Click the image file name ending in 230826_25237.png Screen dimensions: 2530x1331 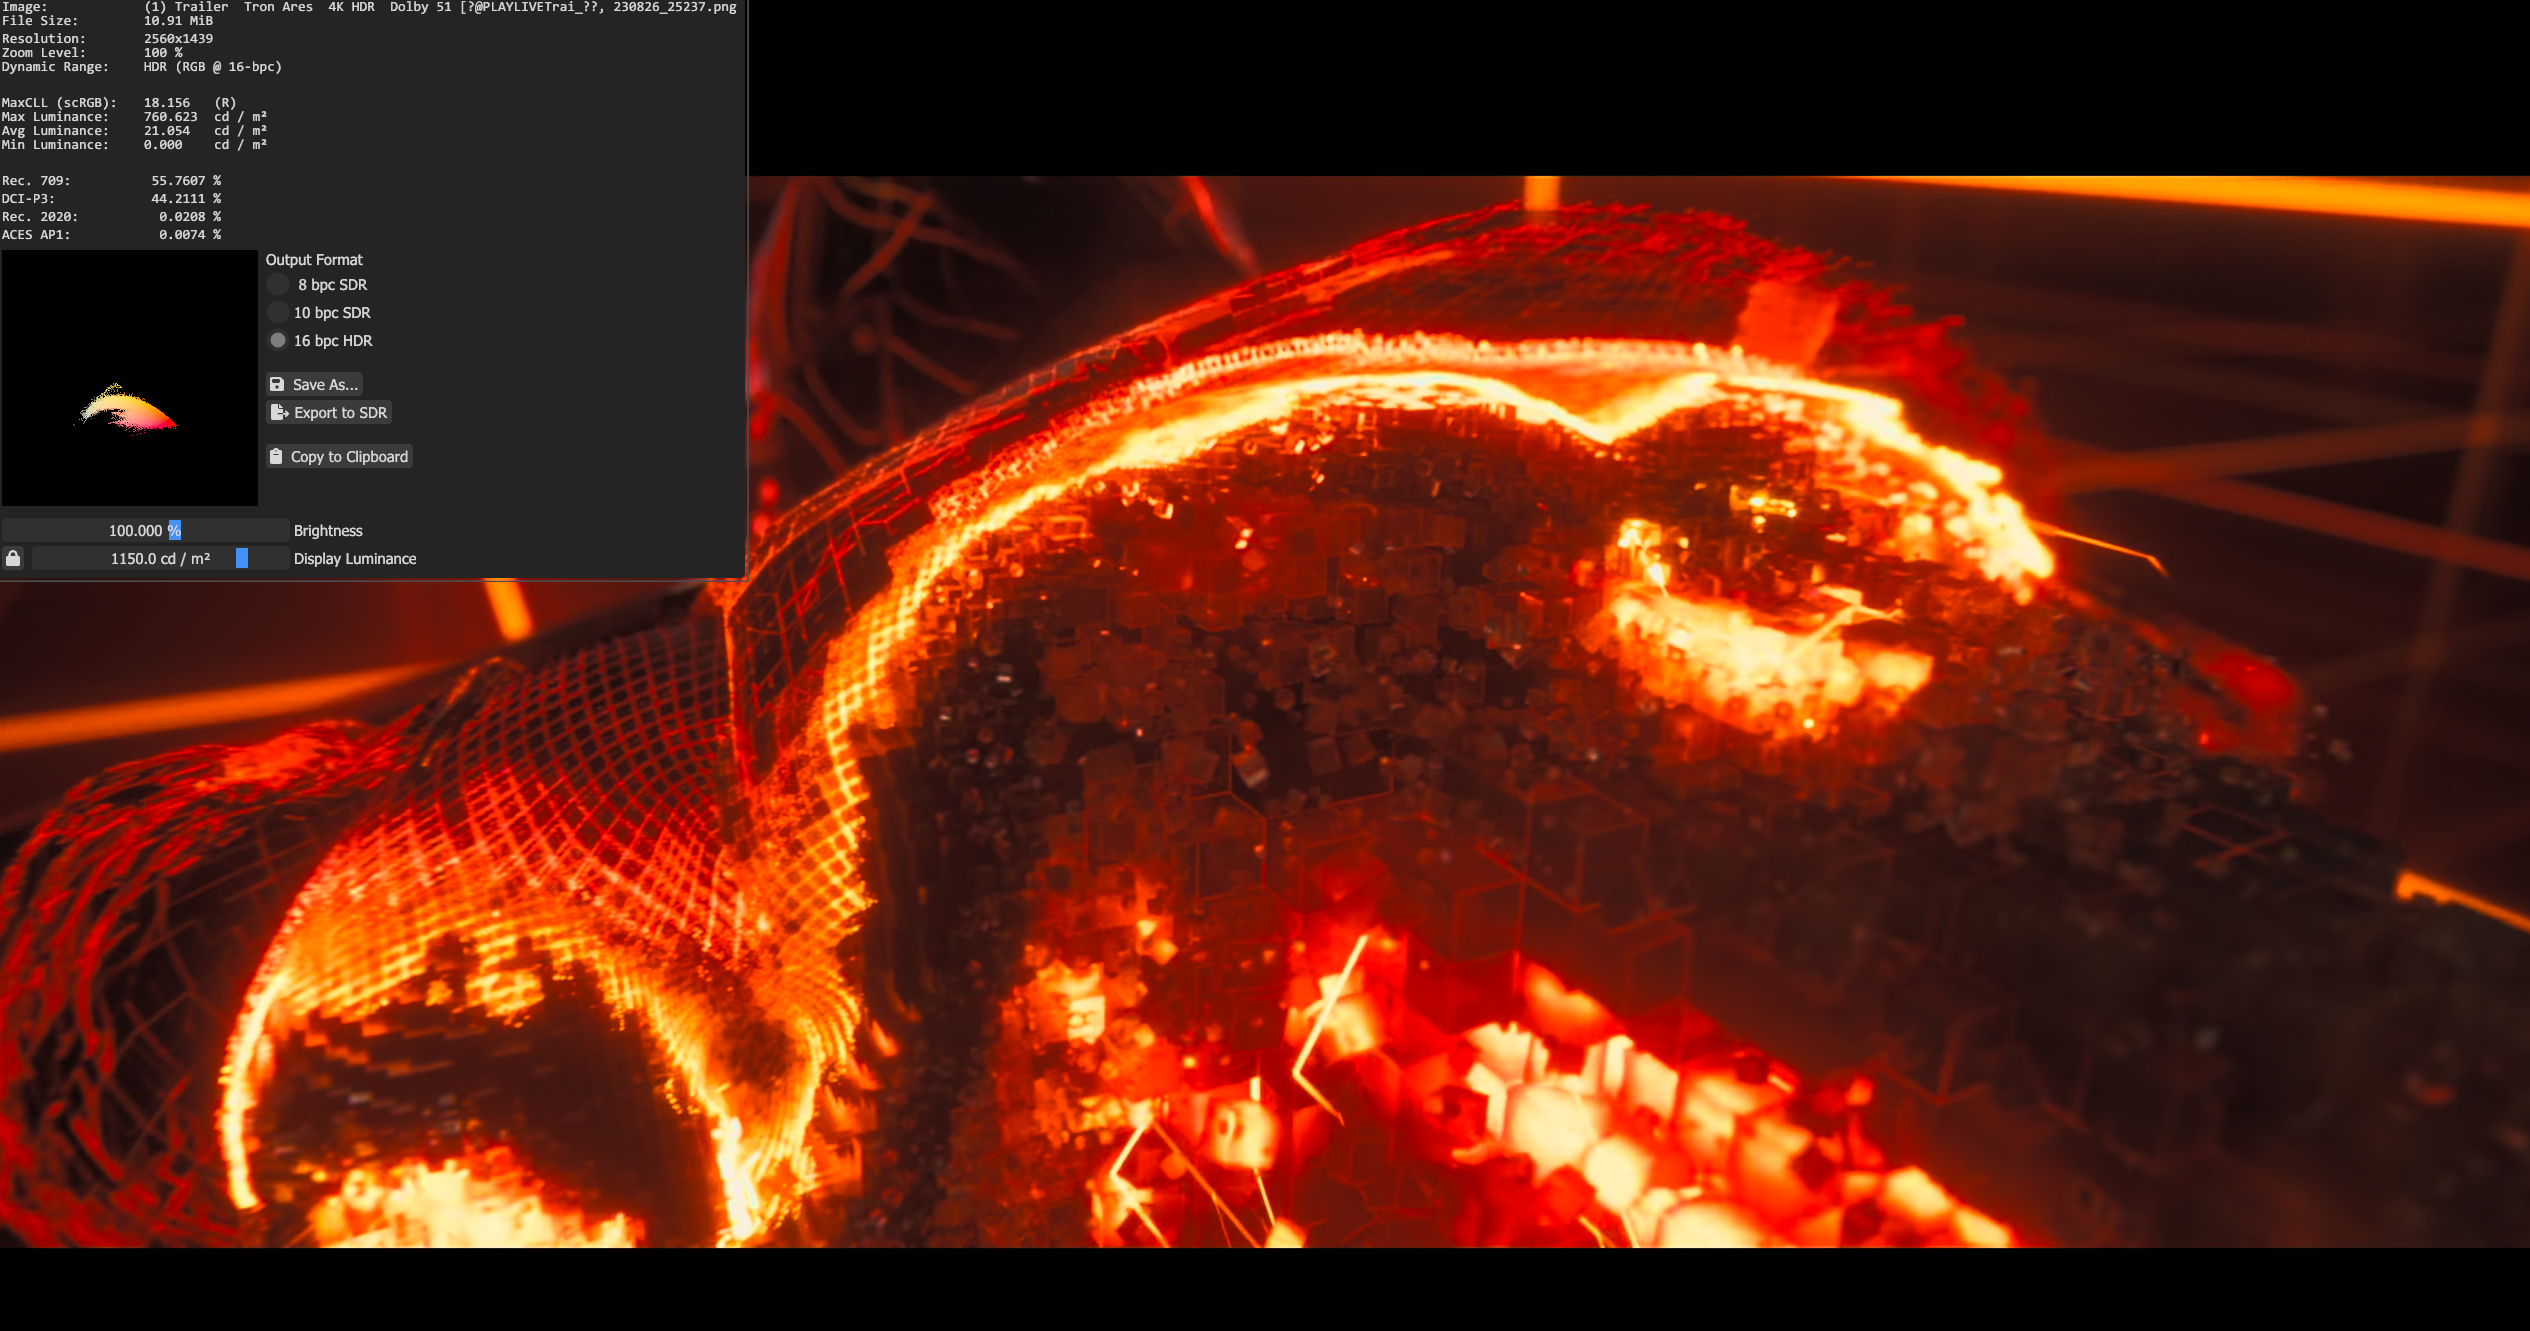tap(440, 7)
